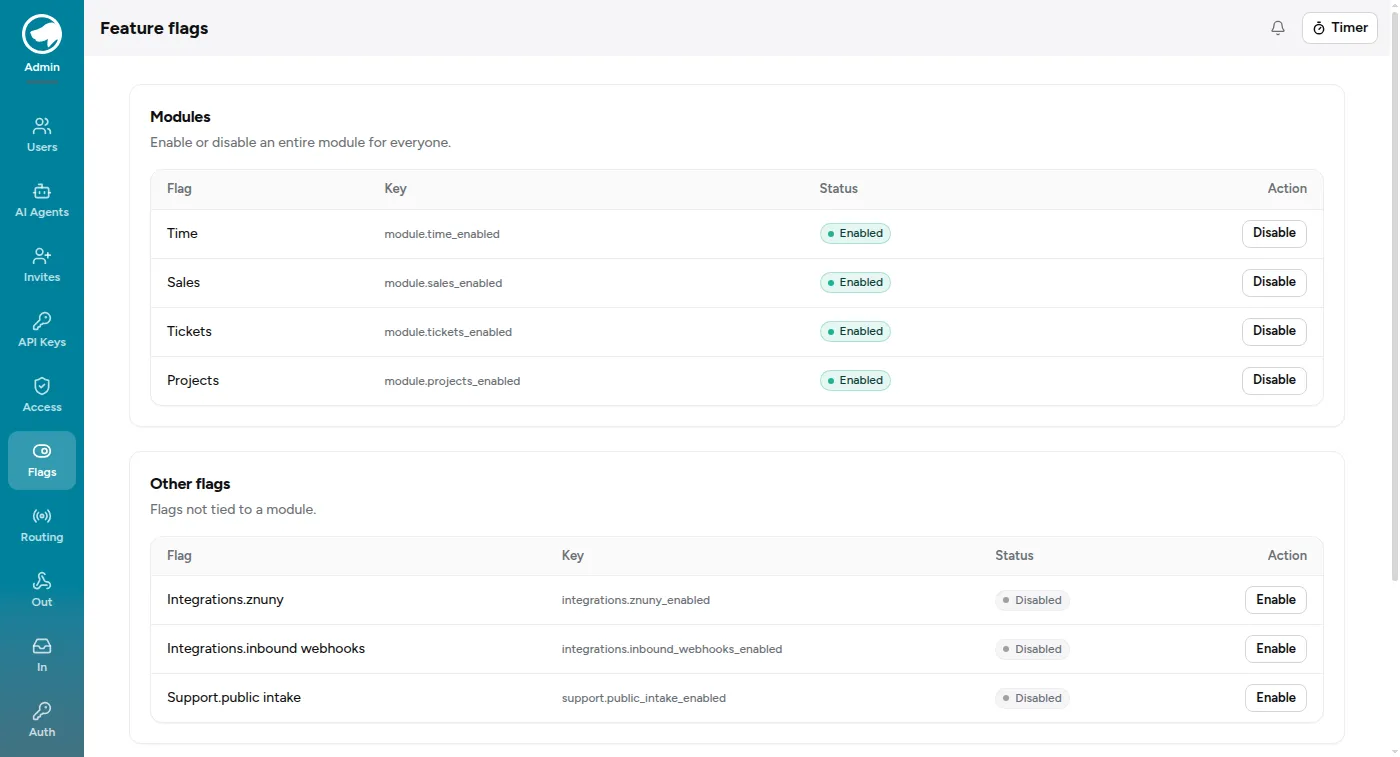Image resolution: width=1400 pixels, height=757 pixels.
Task: Click the Sales flag name
Action: pos(183,282)
